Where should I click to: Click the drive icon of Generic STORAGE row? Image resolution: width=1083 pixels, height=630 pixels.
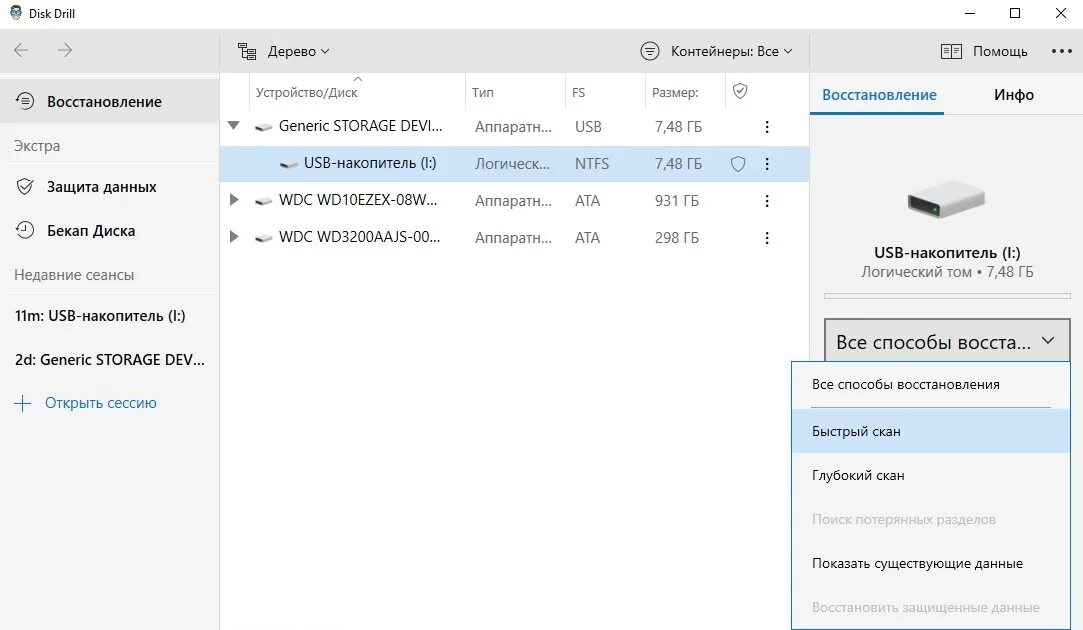point(263,127)
